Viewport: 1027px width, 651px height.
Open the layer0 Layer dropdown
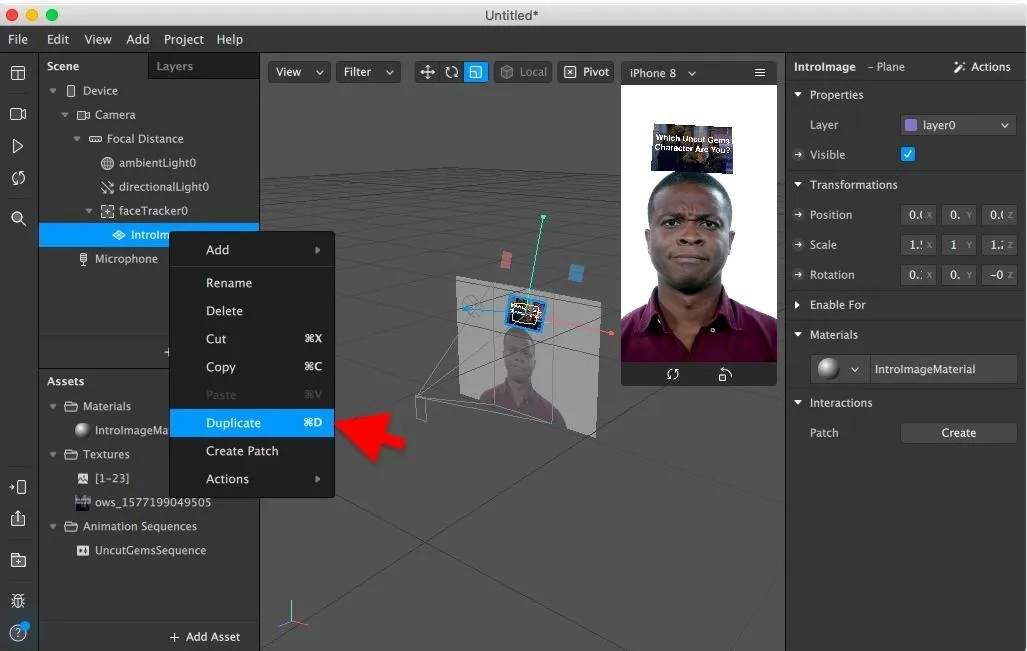(x=958, y=125)
